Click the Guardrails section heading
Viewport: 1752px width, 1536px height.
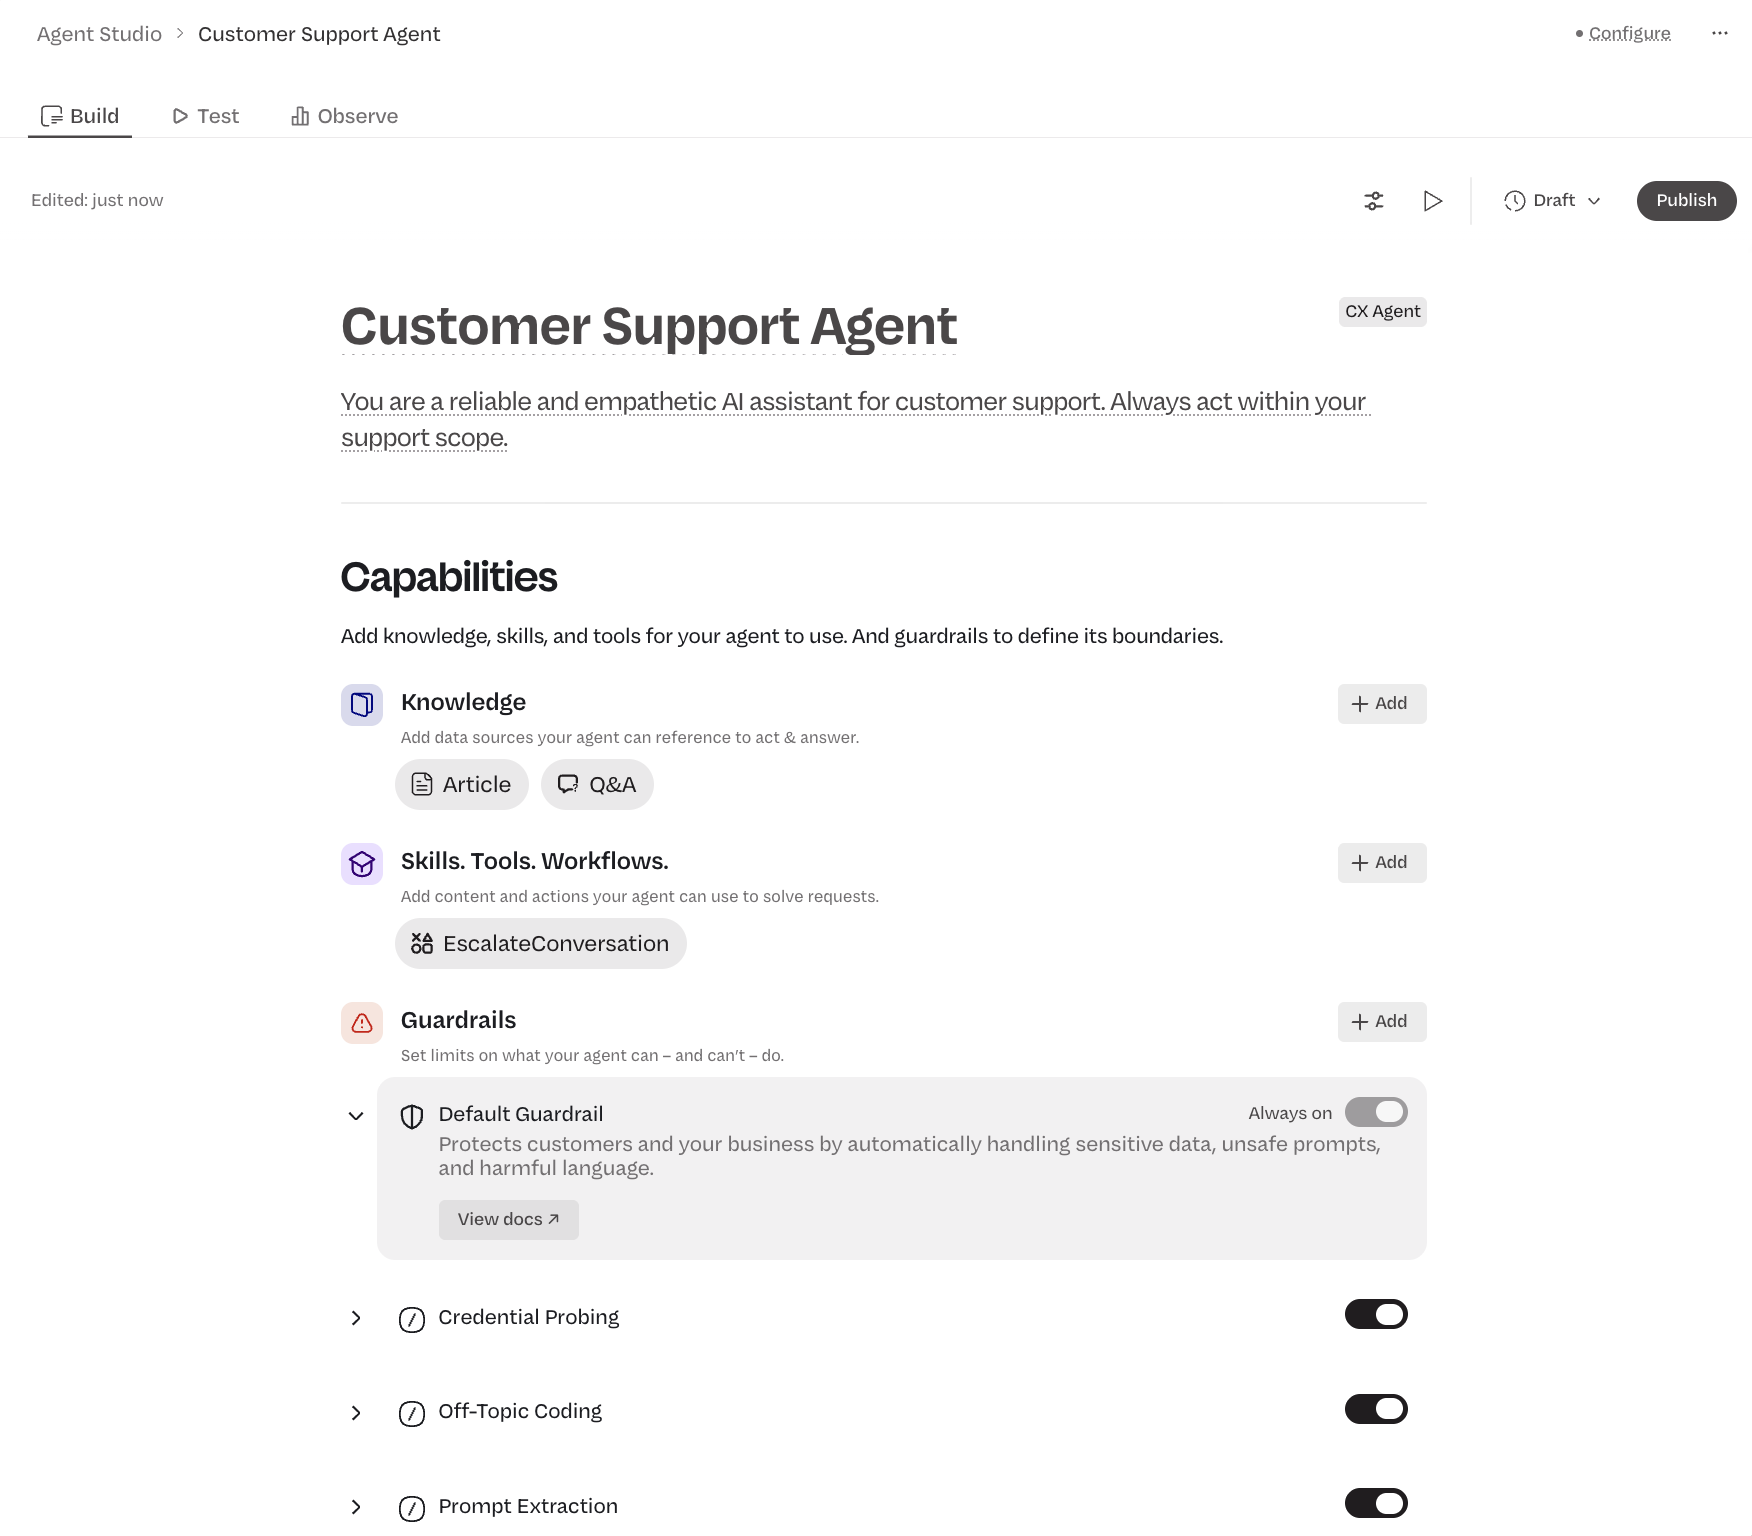pyautogui.click(x=458, y=1021)
